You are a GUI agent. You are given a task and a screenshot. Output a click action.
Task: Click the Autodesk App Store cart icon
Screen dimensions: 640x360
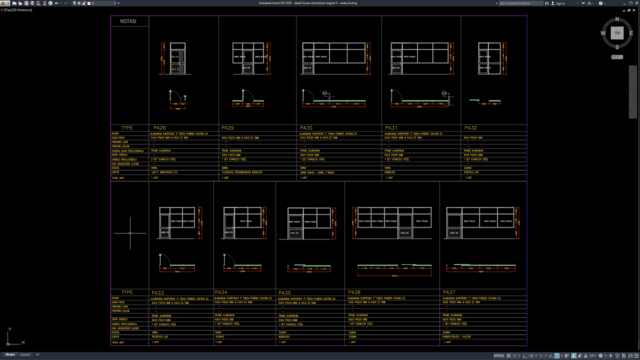pos(583,3)
